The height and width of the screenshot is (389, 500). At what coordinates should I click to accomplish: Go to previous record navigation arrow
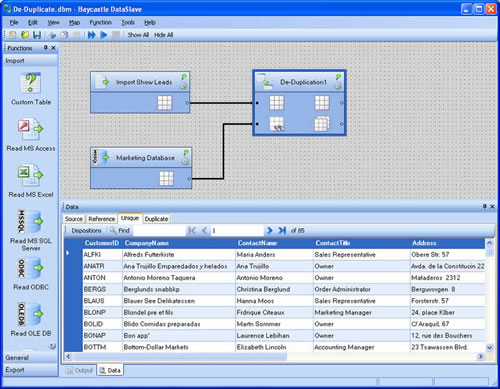pos(204,230)
